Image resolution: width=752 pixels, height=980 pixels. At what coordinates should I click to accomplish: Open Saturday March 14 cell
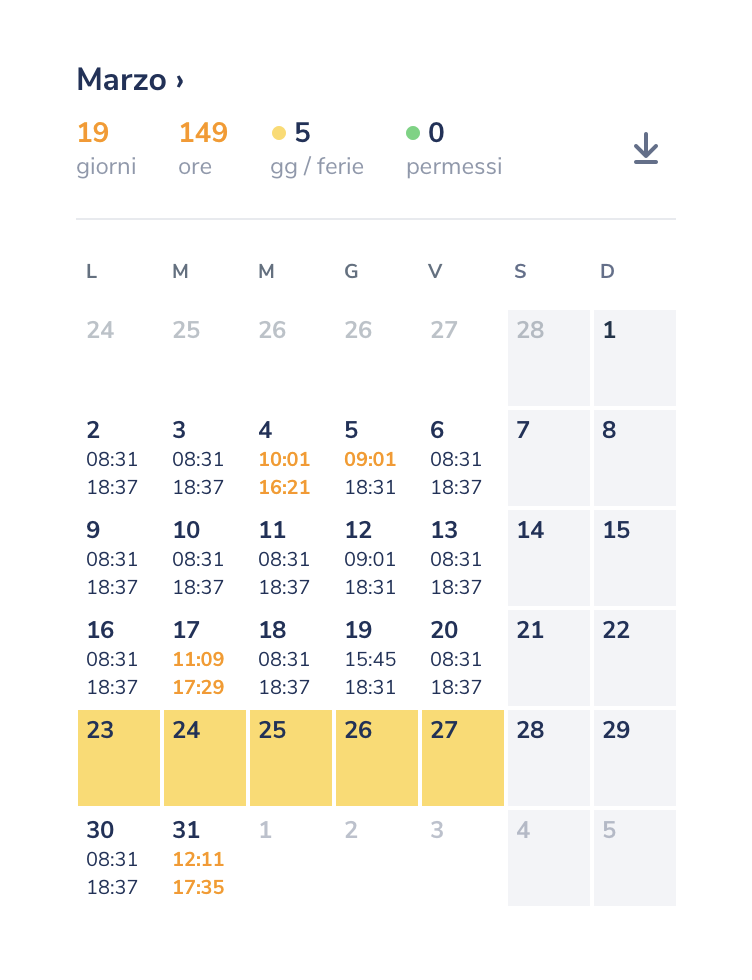(x=548, y=557)
